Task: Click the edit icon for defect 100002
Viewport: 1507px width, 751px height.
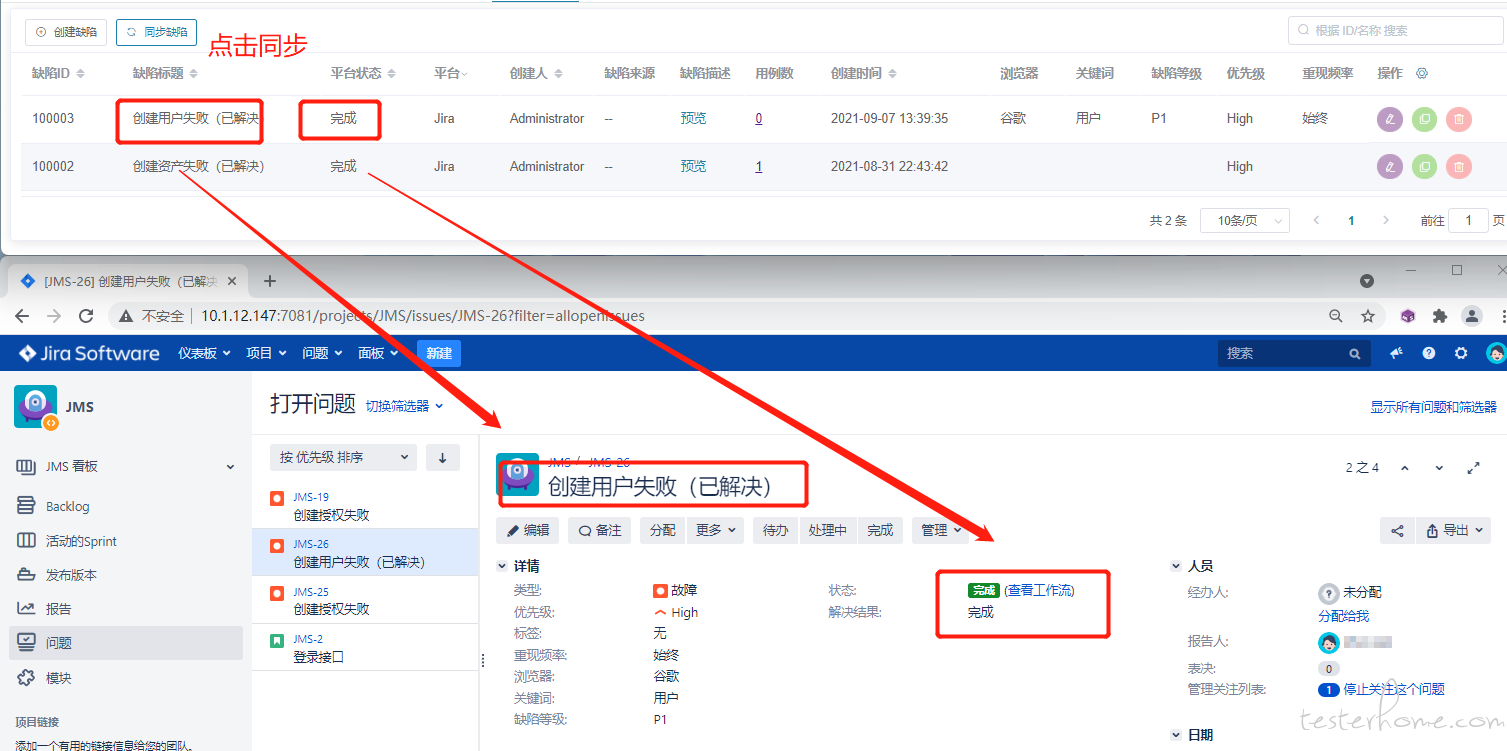Action: click(x=1390, y=167)
